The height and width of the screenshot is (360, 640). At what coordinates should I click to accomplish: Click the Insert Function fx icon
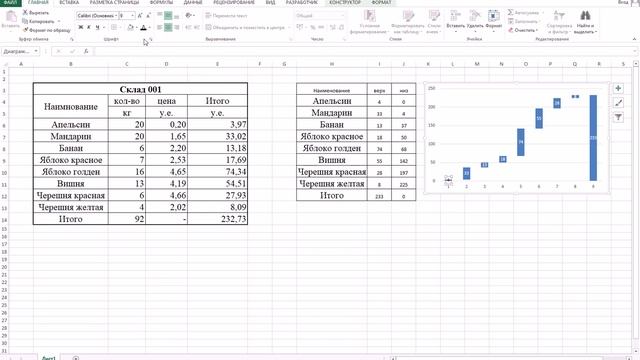[86, 51]
